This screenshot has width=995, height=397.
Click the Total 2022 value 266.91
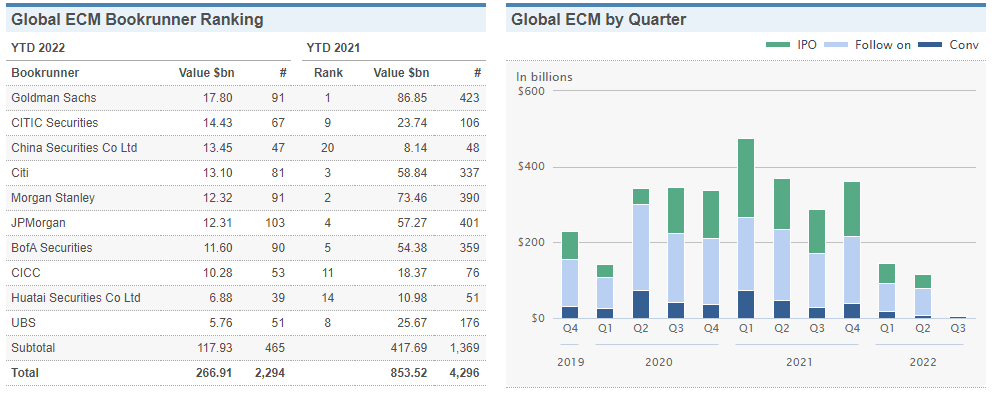click(214, 373)
